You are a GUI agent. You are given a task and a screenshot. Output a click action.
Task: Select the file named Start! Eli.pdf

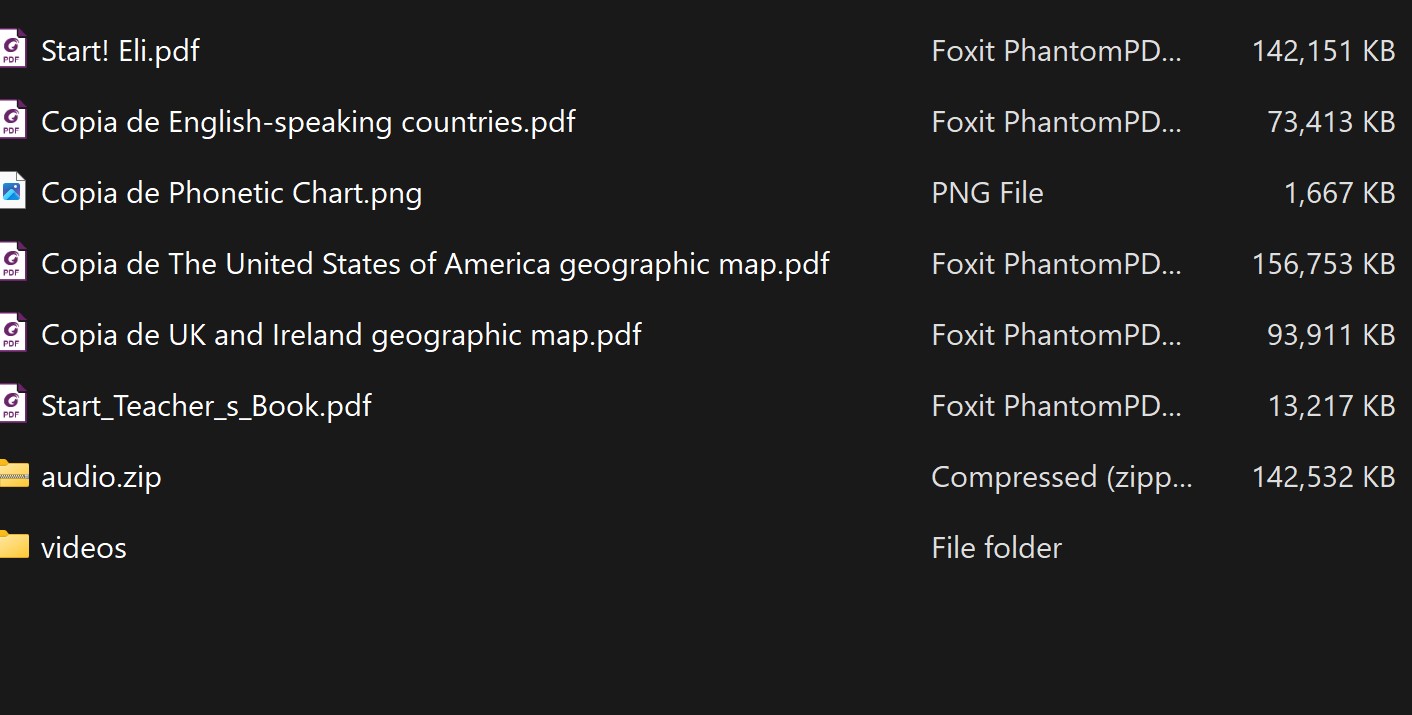pyautogui.click(x=120, y=51)
